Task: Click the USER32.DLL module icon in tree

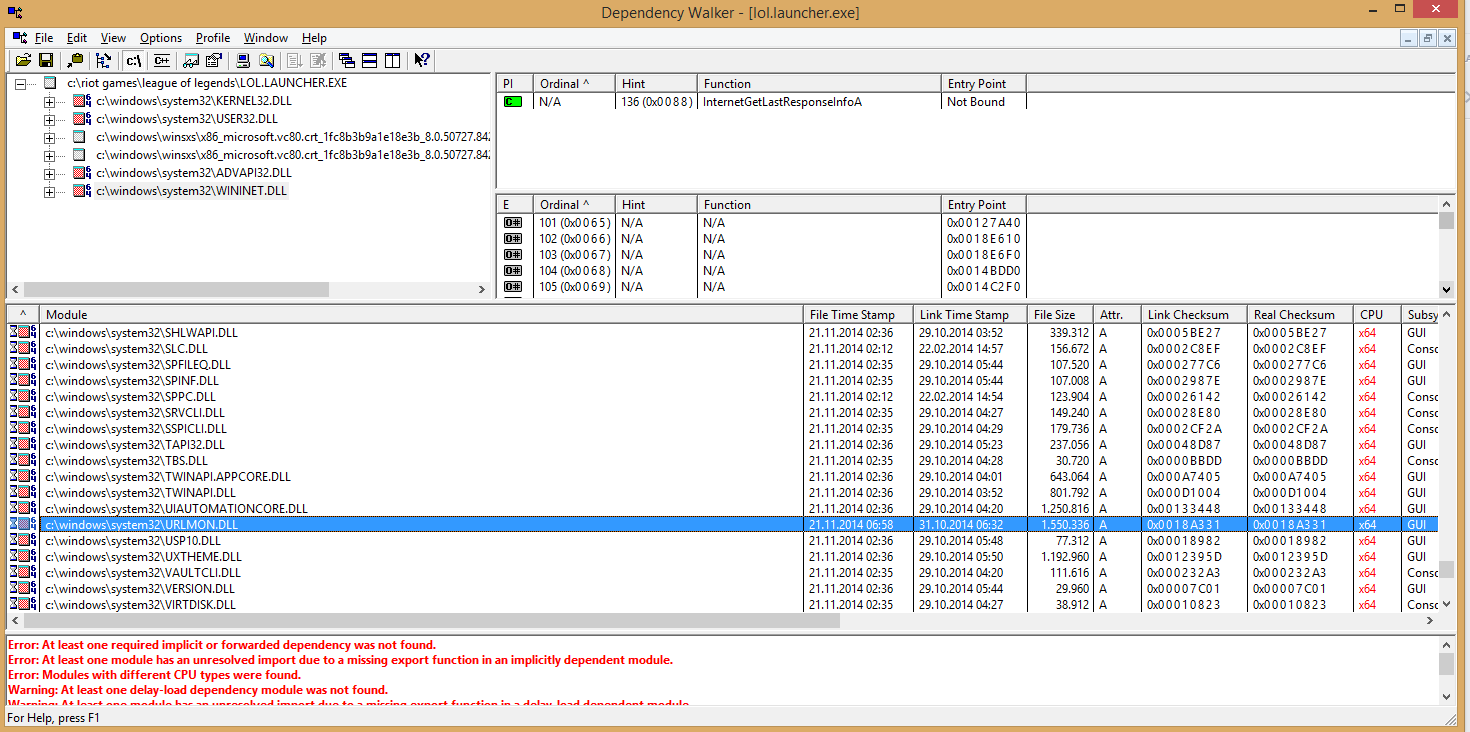Action: (82, 119)
